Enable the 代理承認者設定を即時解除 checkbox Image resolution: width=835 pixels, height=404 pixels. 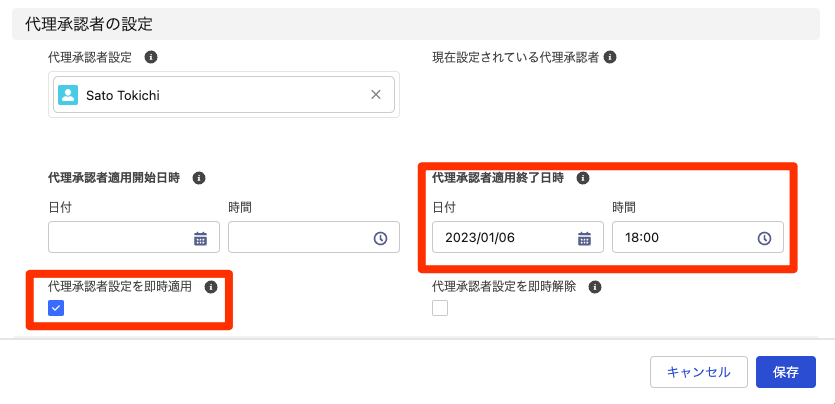(440, 308)
